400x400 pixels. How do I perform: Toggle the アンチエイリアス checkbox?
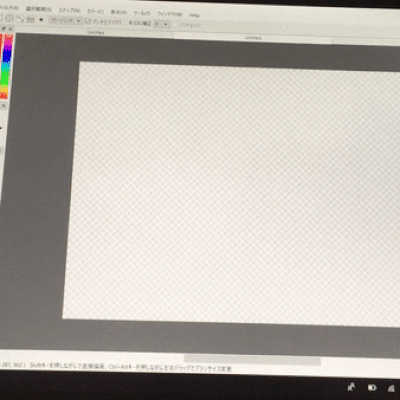point(88,21)
